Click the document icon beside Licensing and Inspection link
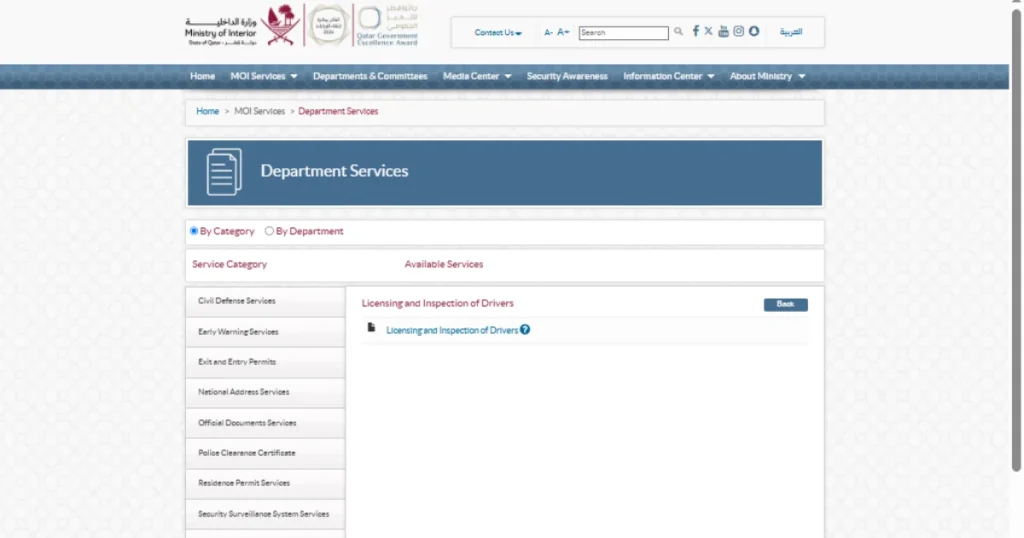Viewport: 1024px width, 538px height. click(371, 327)
